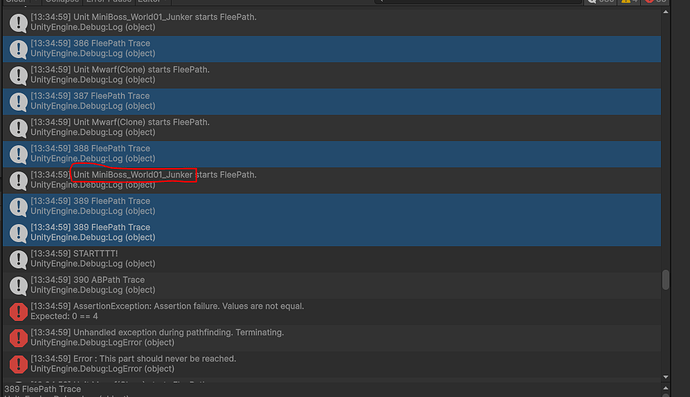
Task: Click the down arrow of the log list scrollbar
Action: click(x=665, y=377)
